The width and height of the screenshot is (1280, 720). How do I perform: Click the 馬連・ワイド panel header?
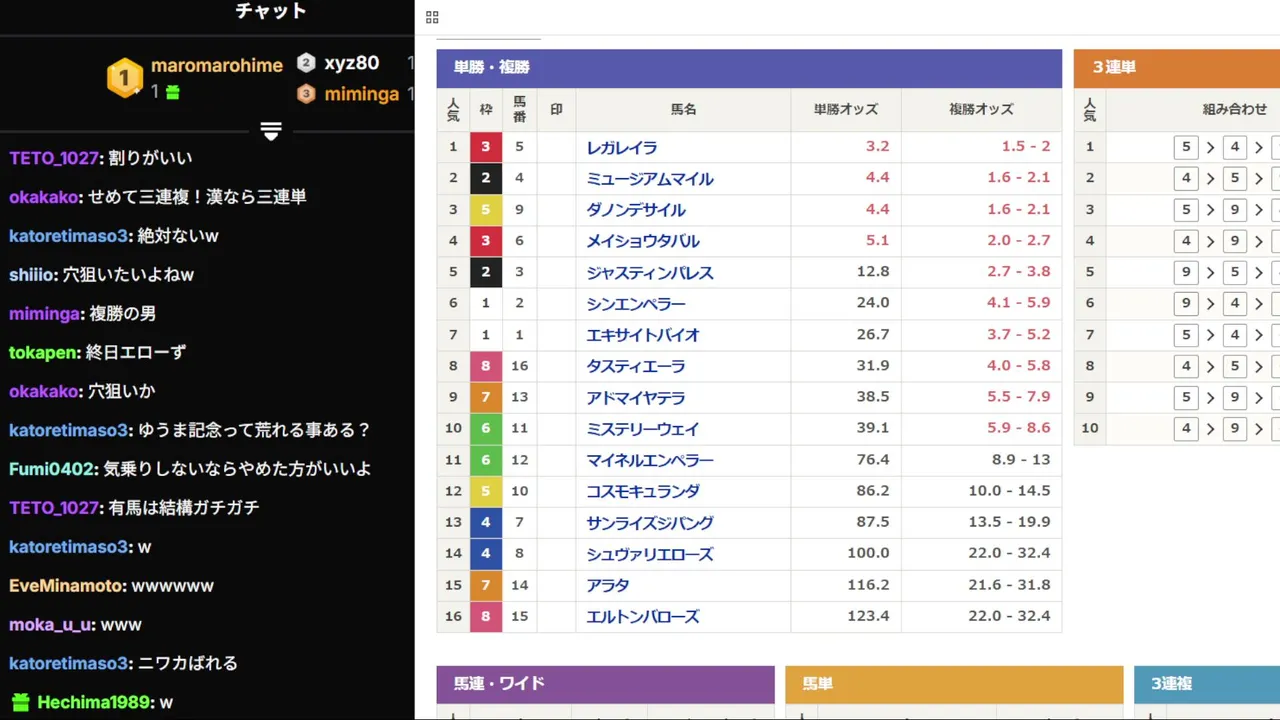605,684
